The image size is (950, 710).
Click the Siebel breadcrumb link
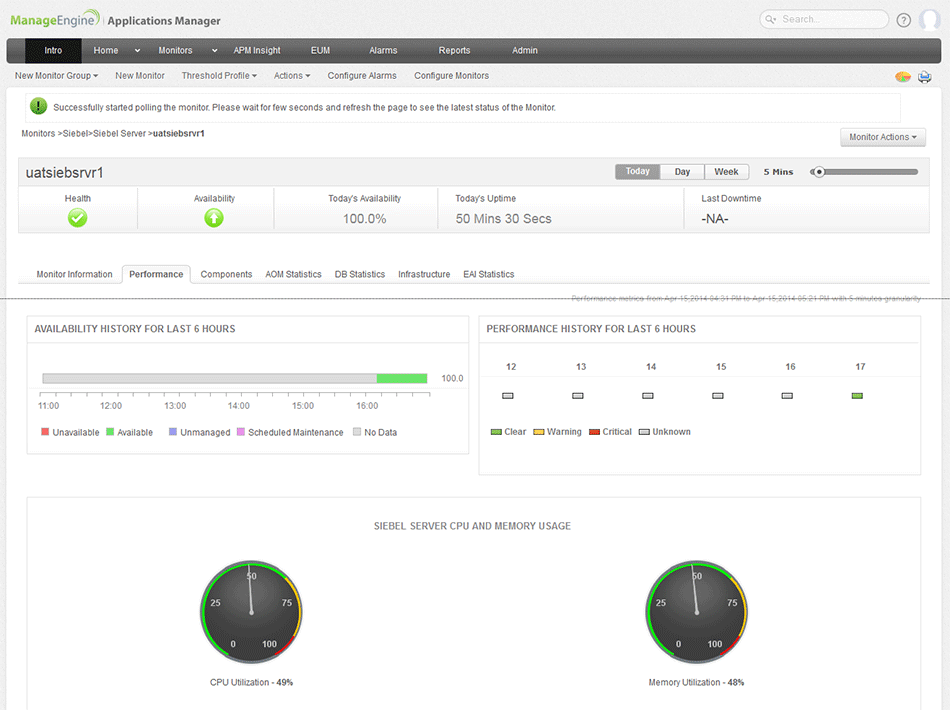point(75,133)
